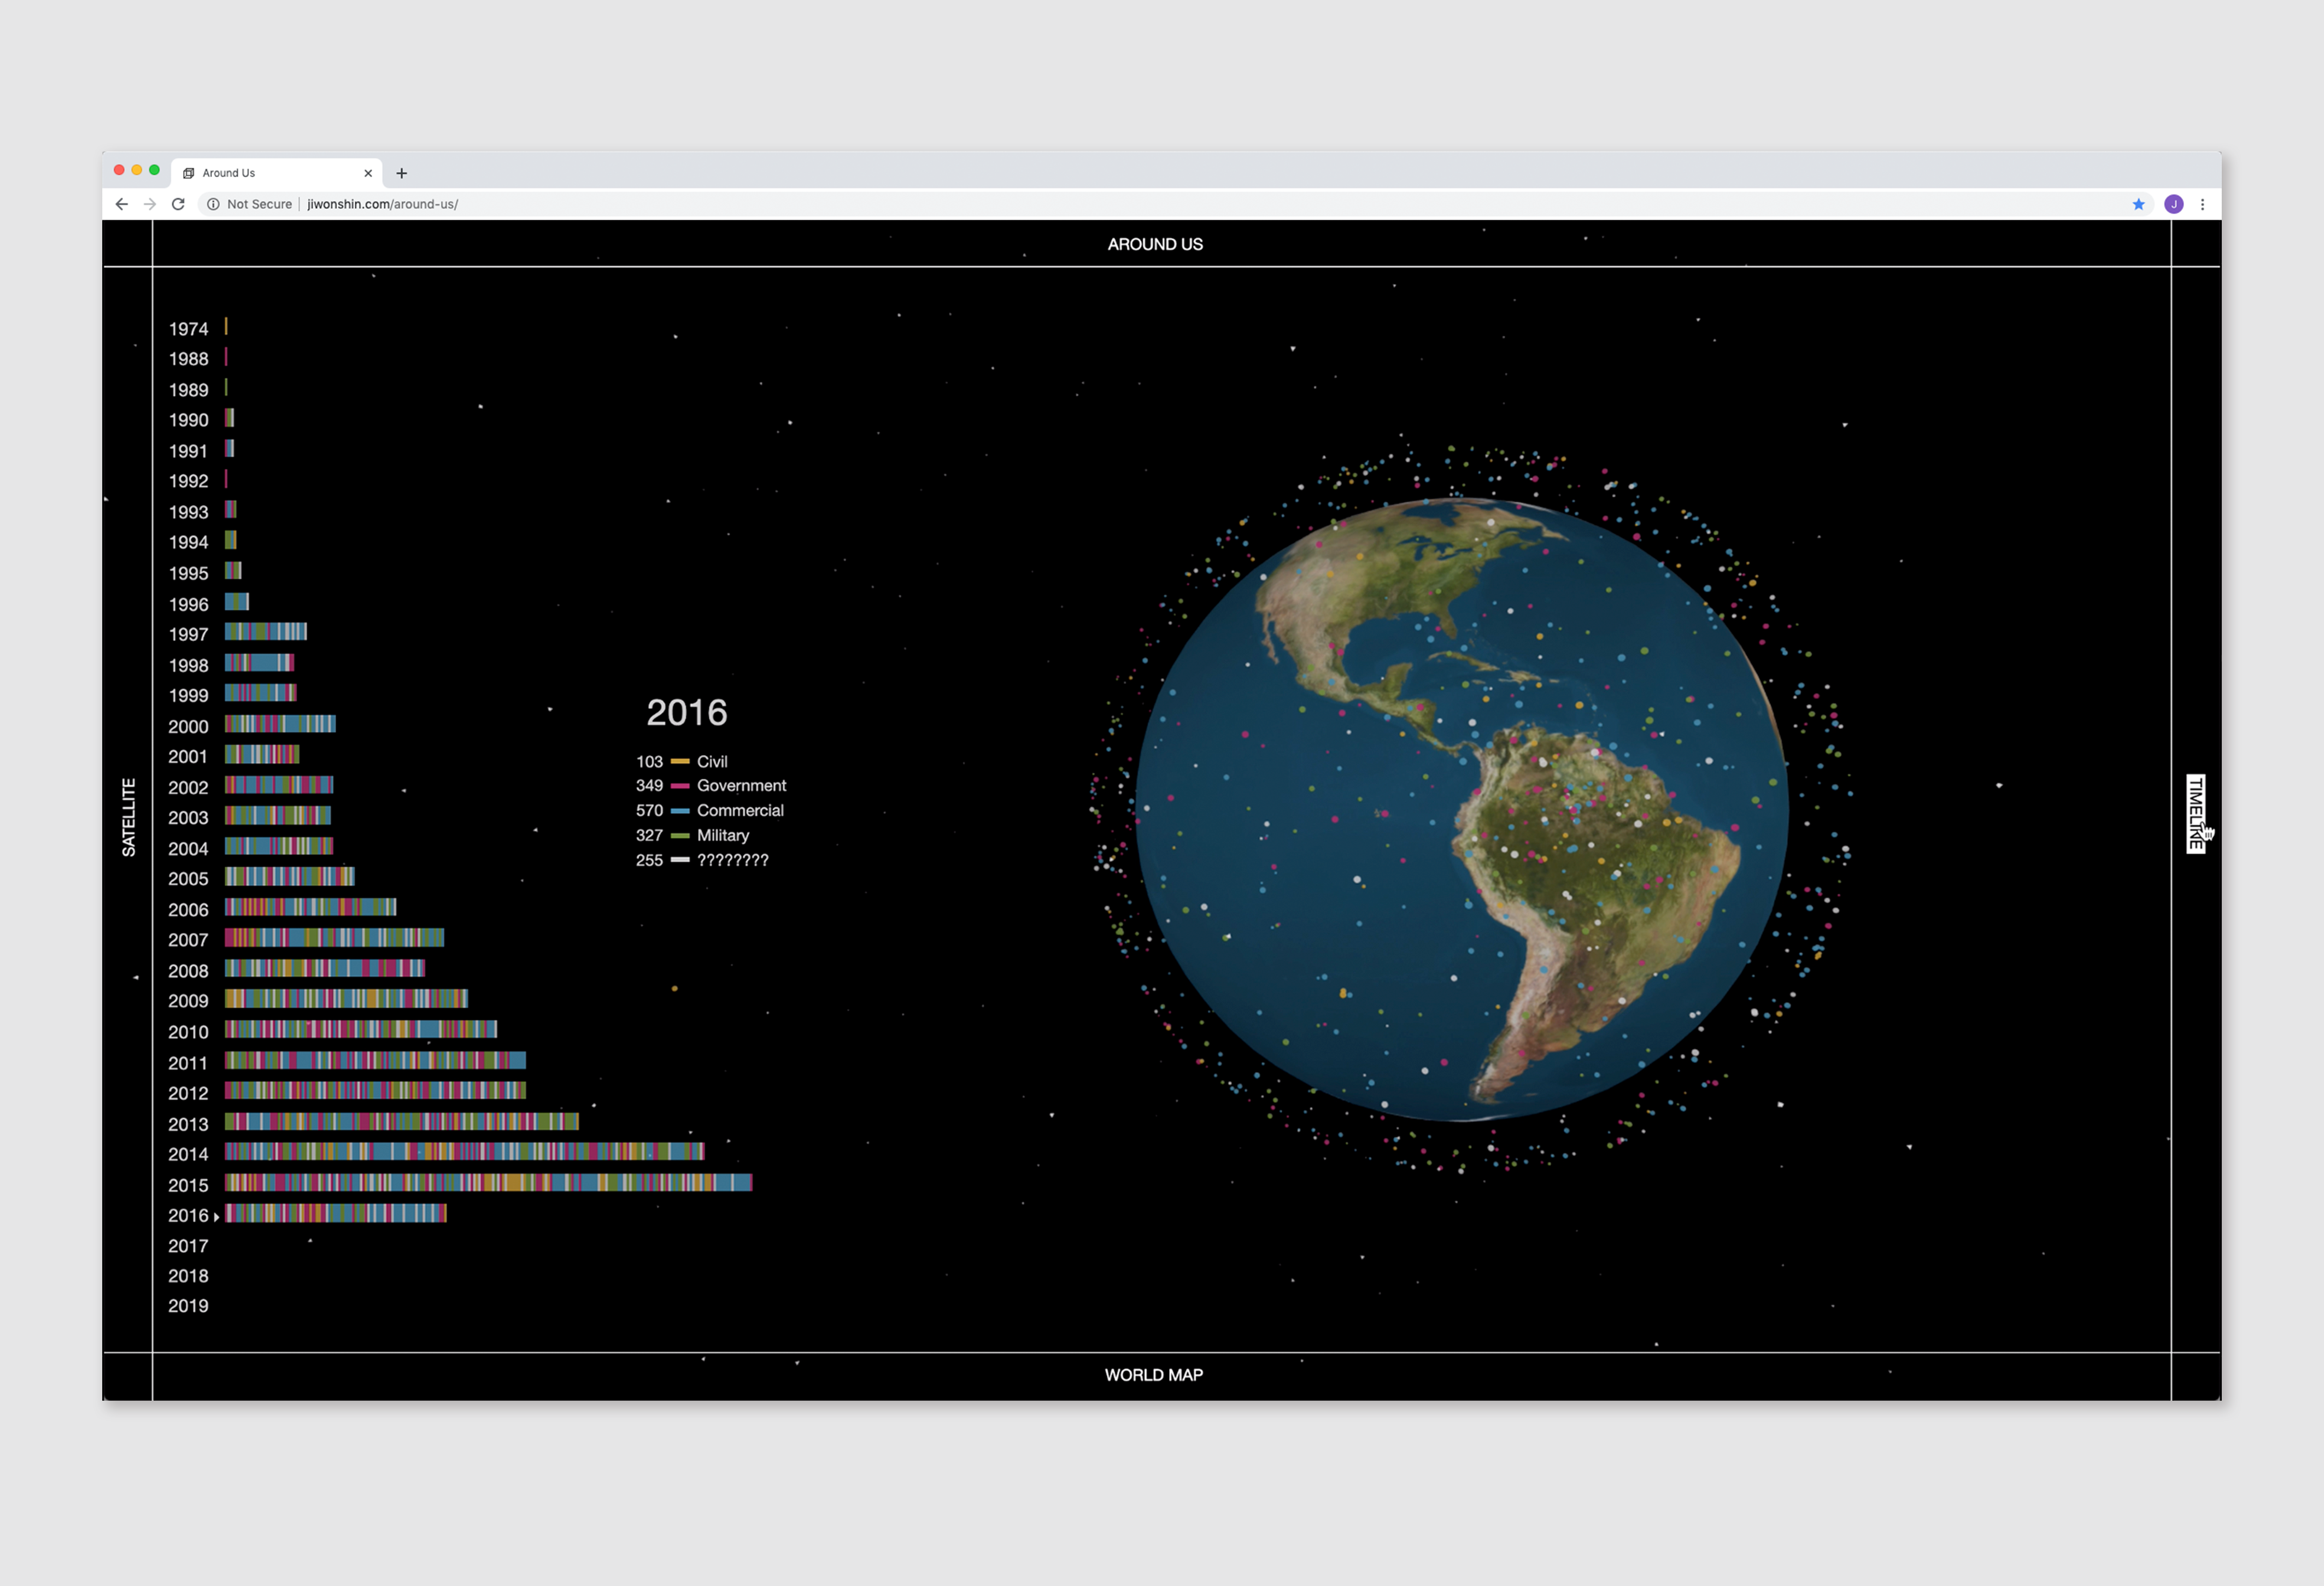Select the year 2015 in timeline
This screenshot has height=1586, width=2324.
188,1185
